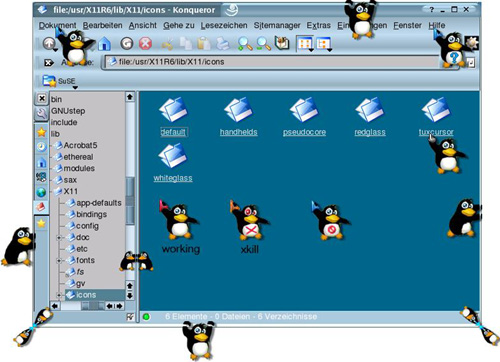Screen dimensions: 500x362
Task: Open the default folder
Action: pyautogui.click(x=173, y=117)
